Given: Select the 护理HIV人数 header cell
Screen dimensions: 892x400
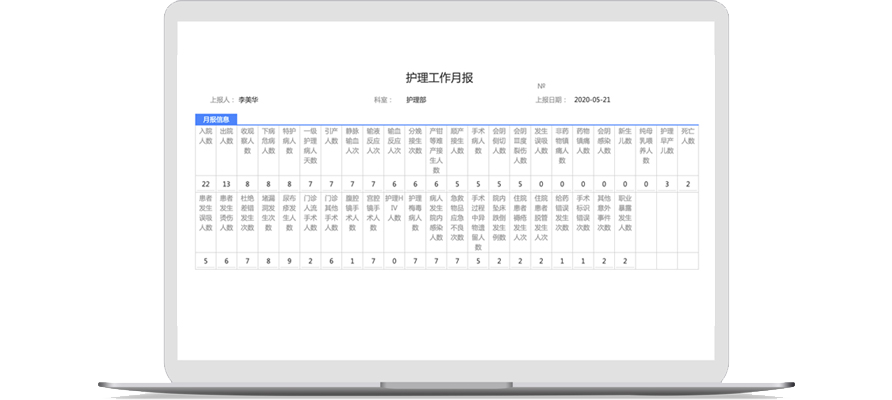Looking at the screenshot, I should point(393,212).
